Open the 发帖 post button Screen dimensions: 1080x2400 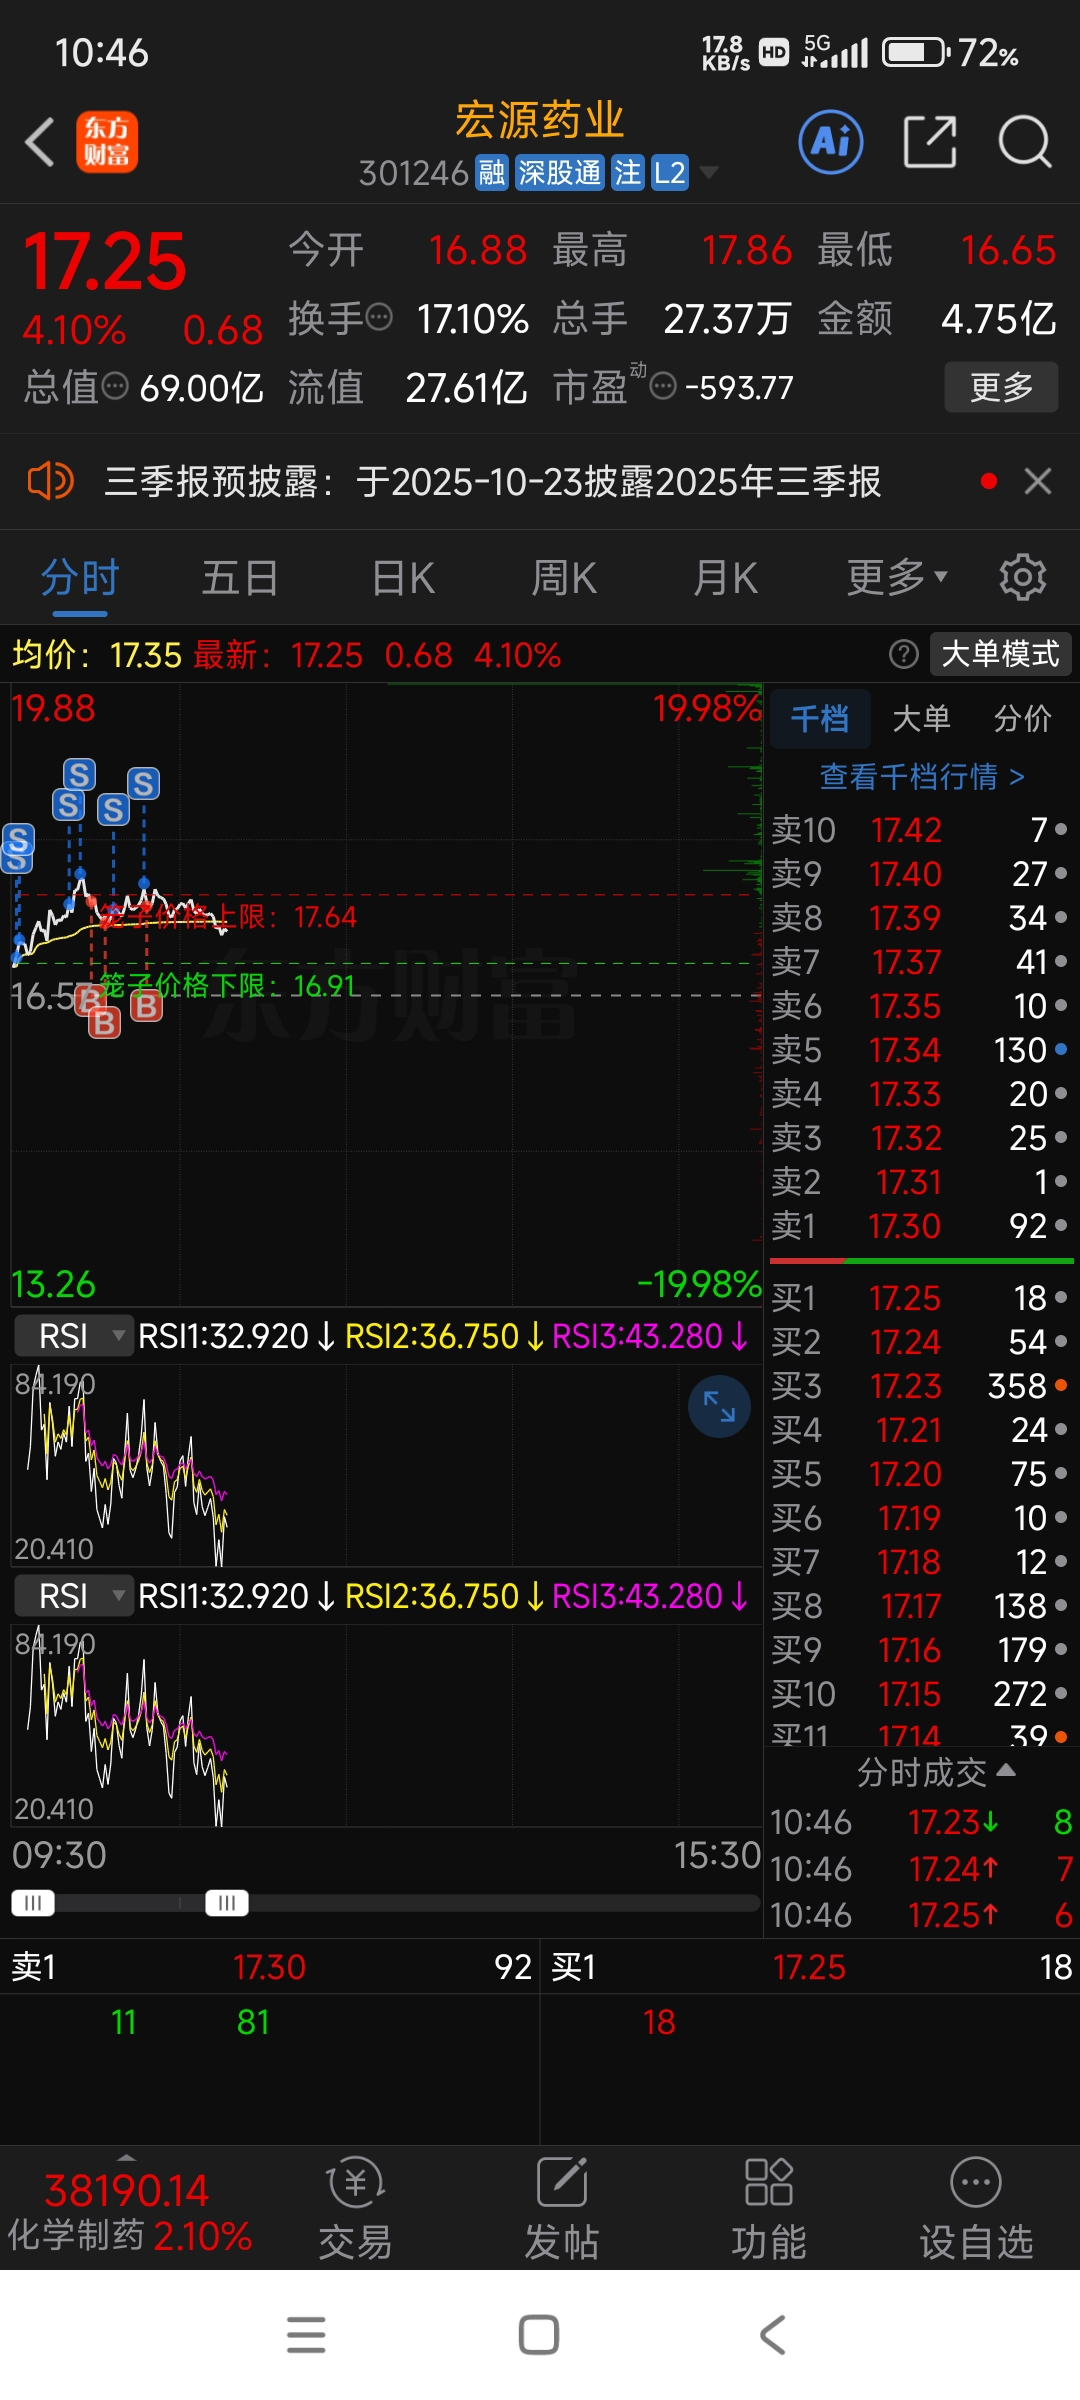(x=562, y=2208)
